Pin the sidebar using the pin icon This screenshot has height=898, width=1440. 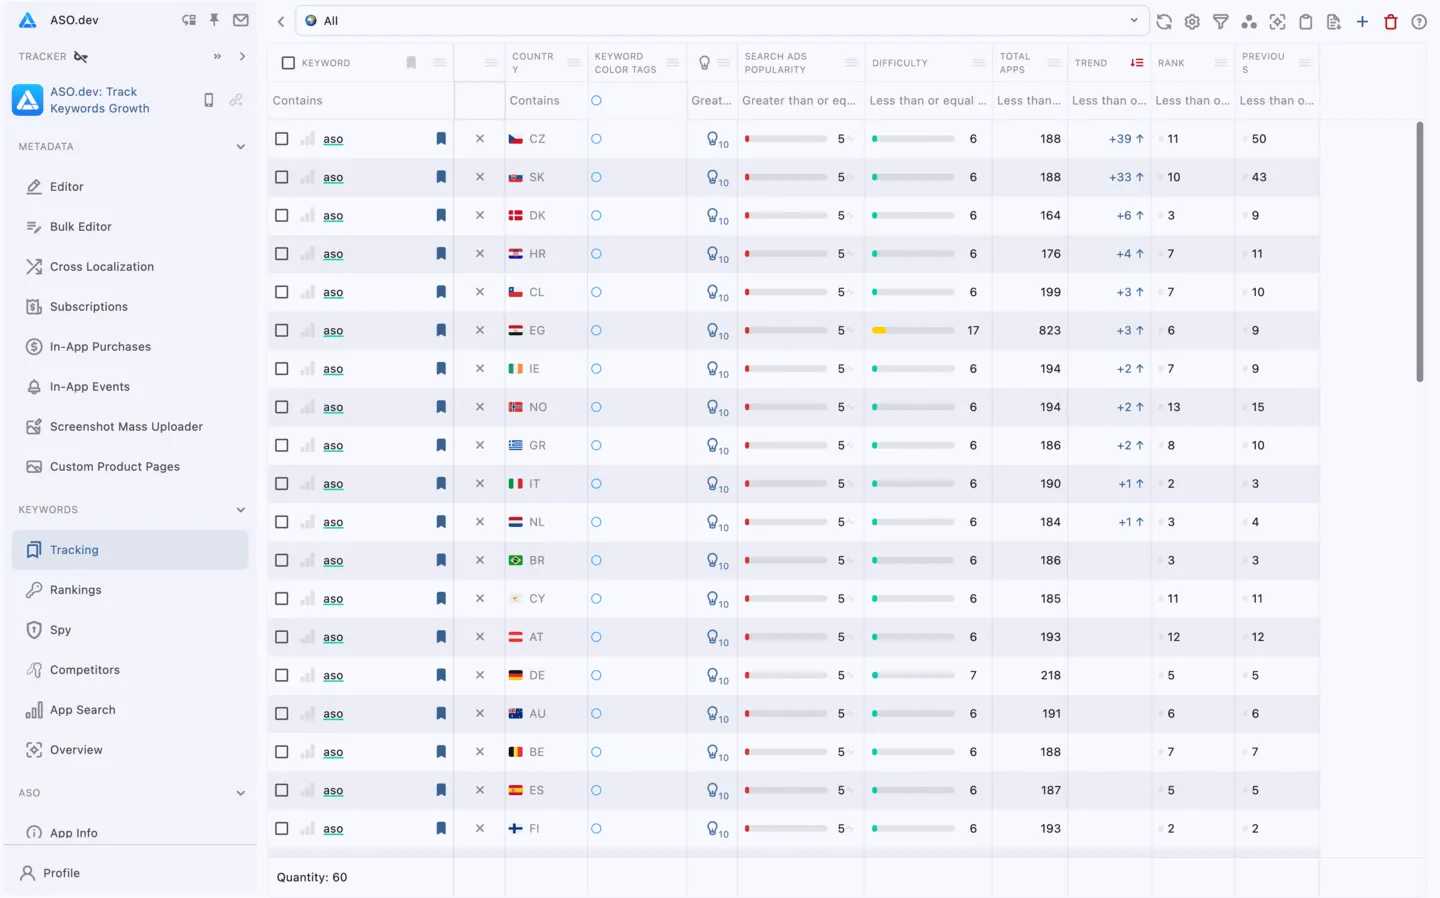pos(213,20)
